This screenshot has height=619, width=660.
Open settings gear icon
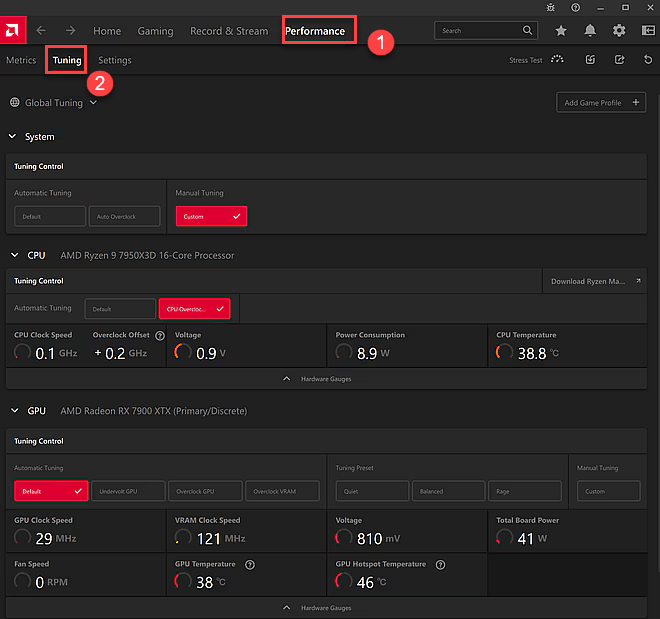[619, 31]
